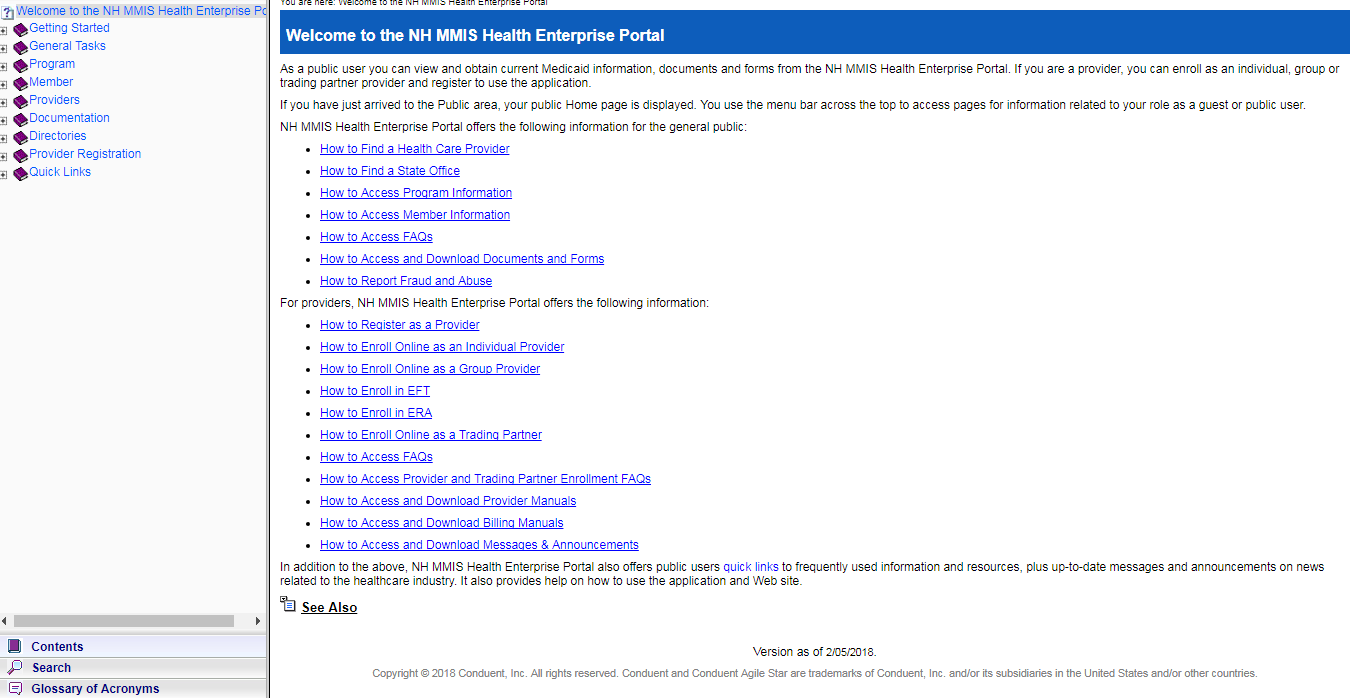Click the See Also list icon

pyautogui.click(x=288, y=604)
